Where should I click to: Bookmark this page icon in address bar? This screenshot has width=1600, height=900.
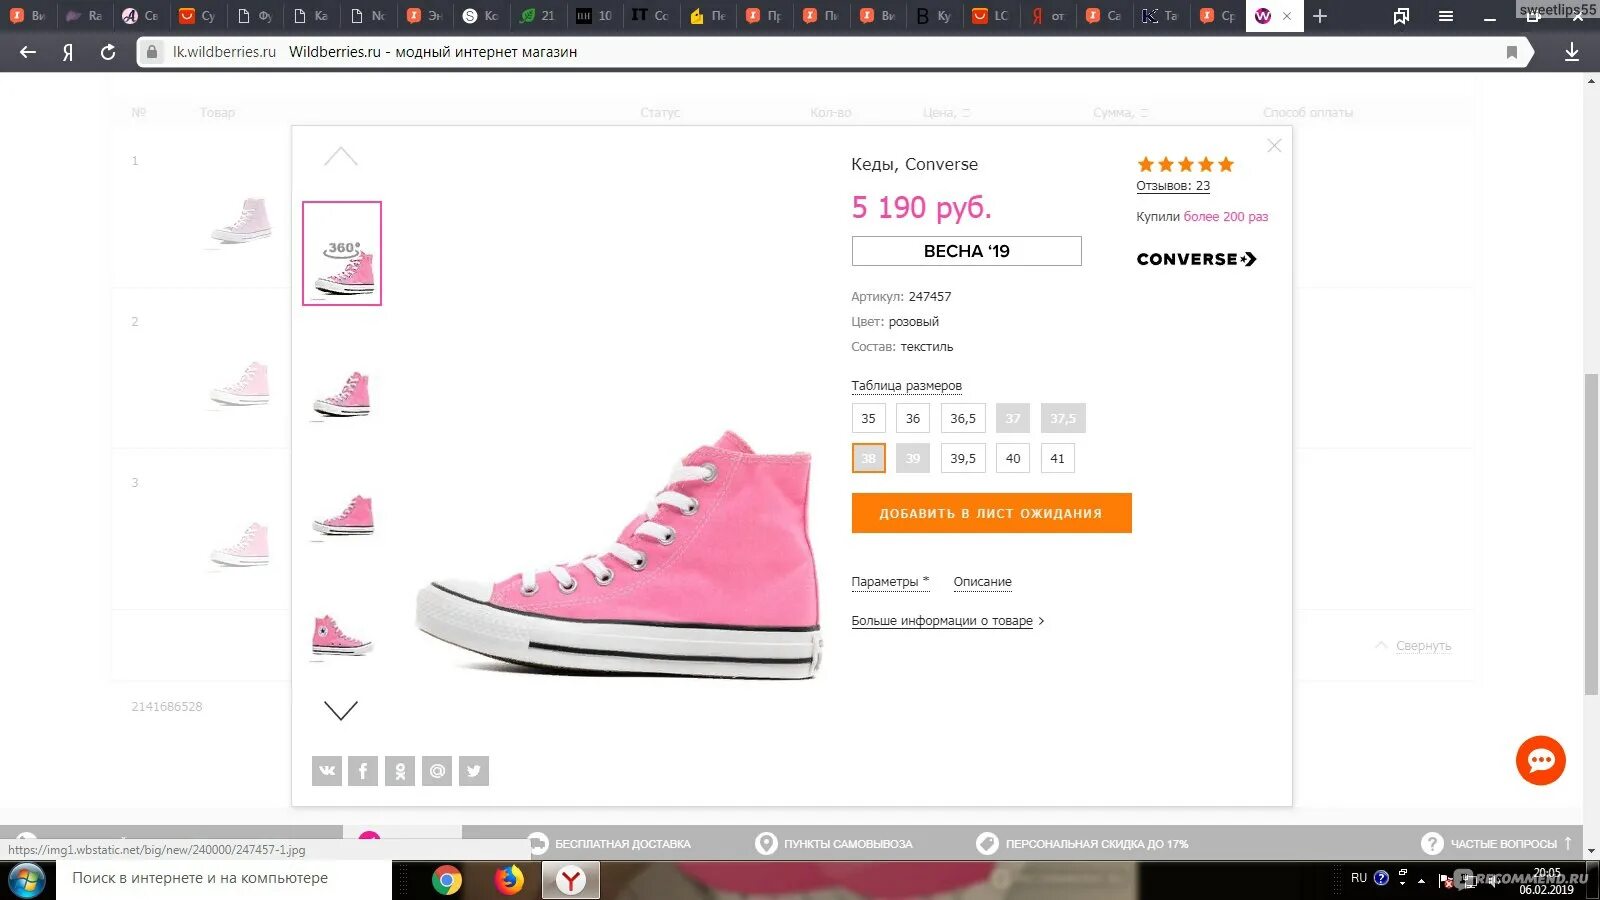click(1512, 52)
